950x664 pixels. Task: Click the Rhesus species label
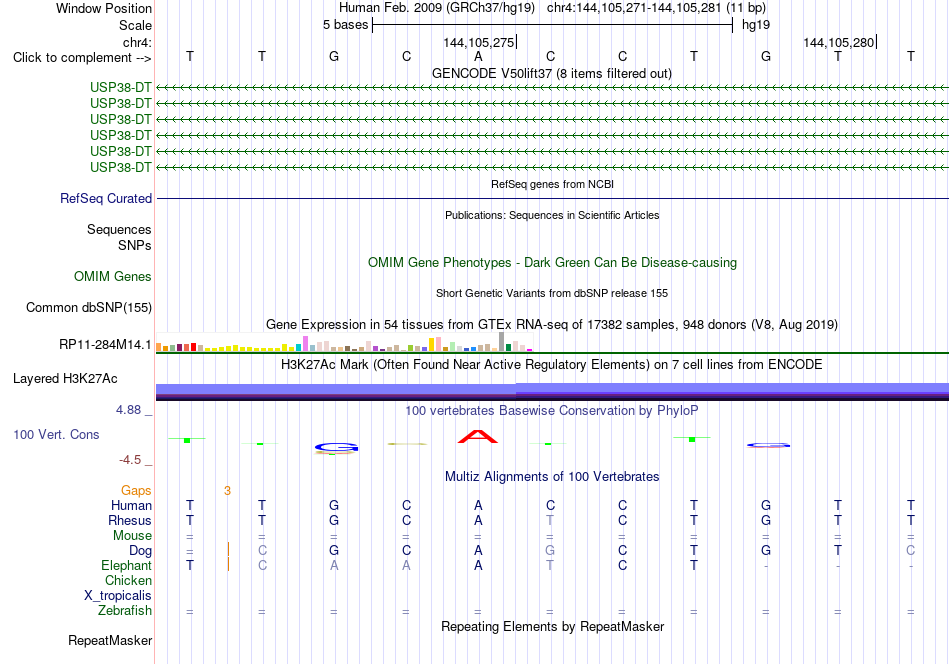[130, 520]
